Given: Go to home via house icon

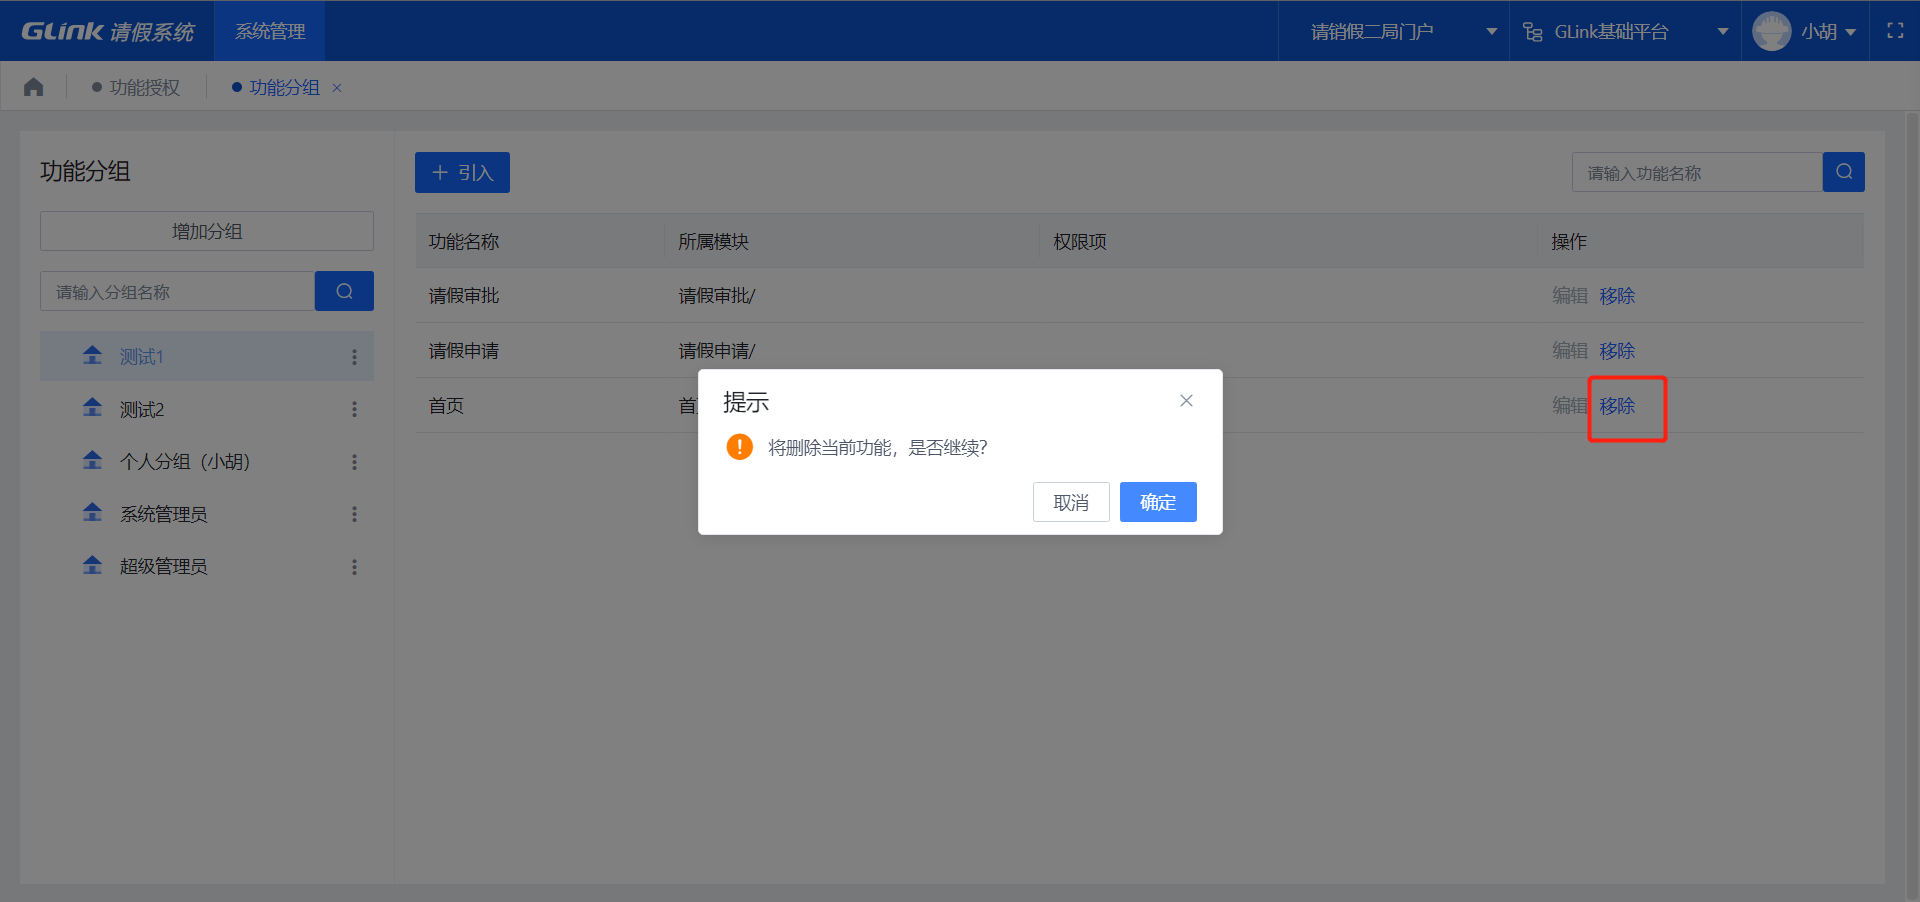Looking at the screenshot, I should [x=34, y=87].
